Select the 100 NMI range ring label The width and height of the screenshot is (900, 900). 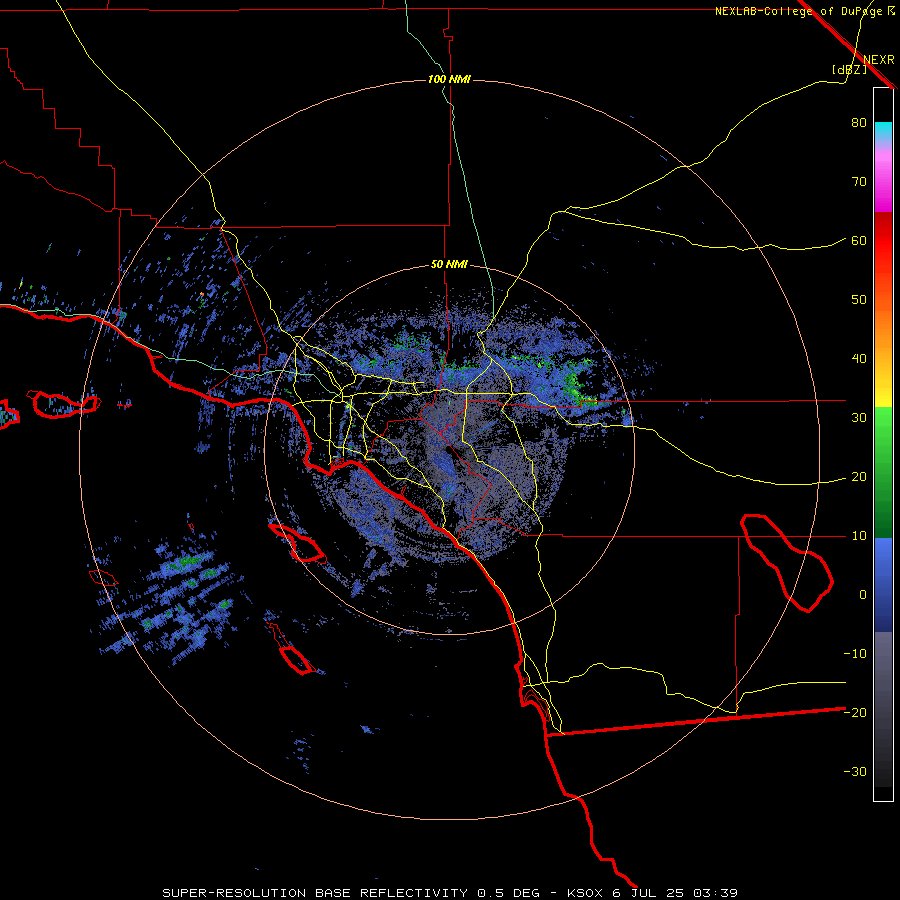click(449, 79)
